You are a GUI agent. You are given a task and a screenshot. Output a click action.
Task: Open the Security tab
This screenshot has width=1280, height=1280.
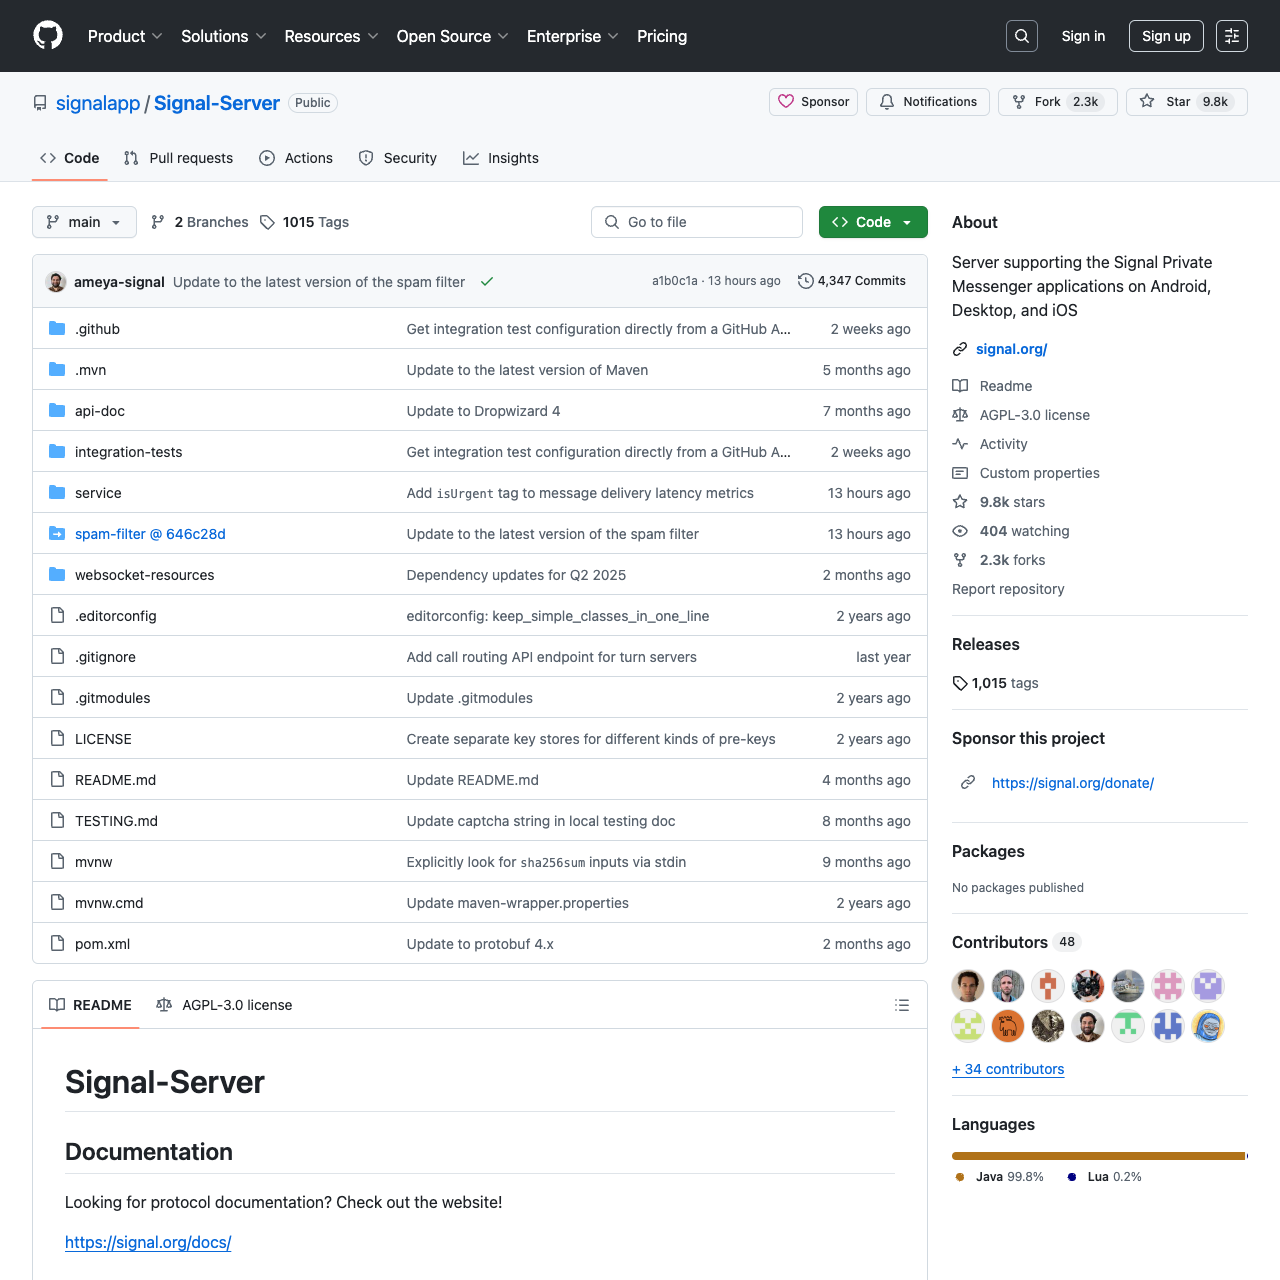click(398, 158)
